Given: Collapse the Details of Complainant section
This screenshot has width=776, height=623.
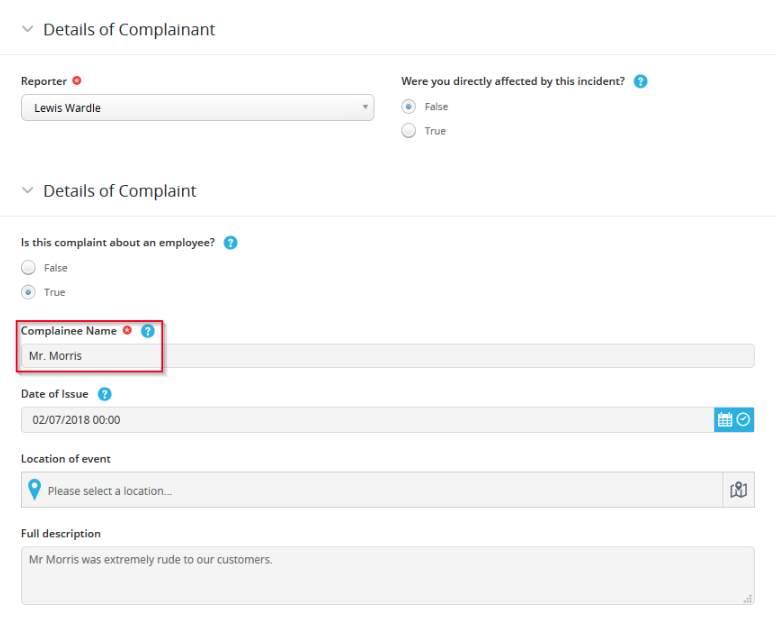Looking at the screenshot, I should click(28, 29).
